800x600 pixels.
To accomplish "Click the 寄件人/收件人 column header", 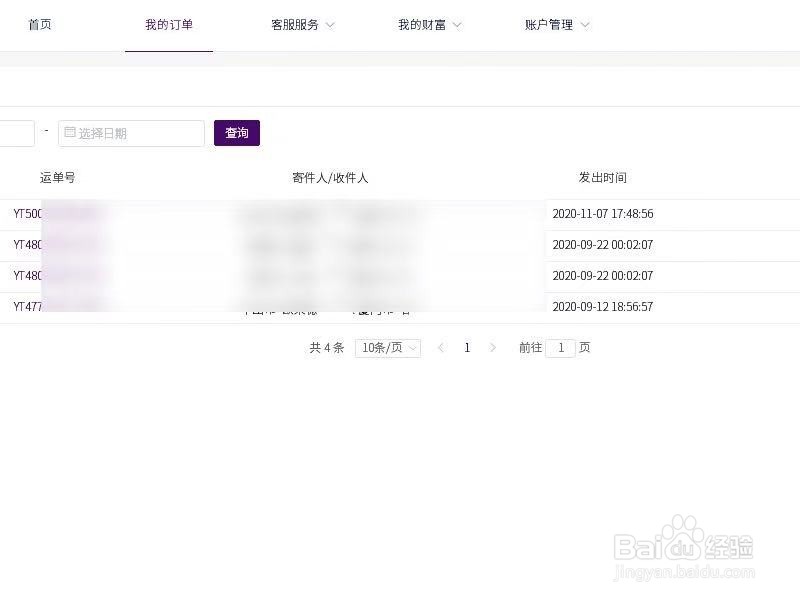I will (330, 178).
